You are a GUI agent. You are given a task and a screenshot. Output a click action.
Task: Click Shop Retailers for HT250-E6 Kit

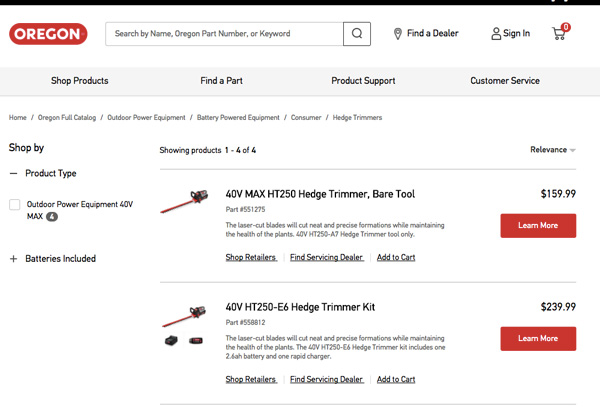tap(251, 380)
